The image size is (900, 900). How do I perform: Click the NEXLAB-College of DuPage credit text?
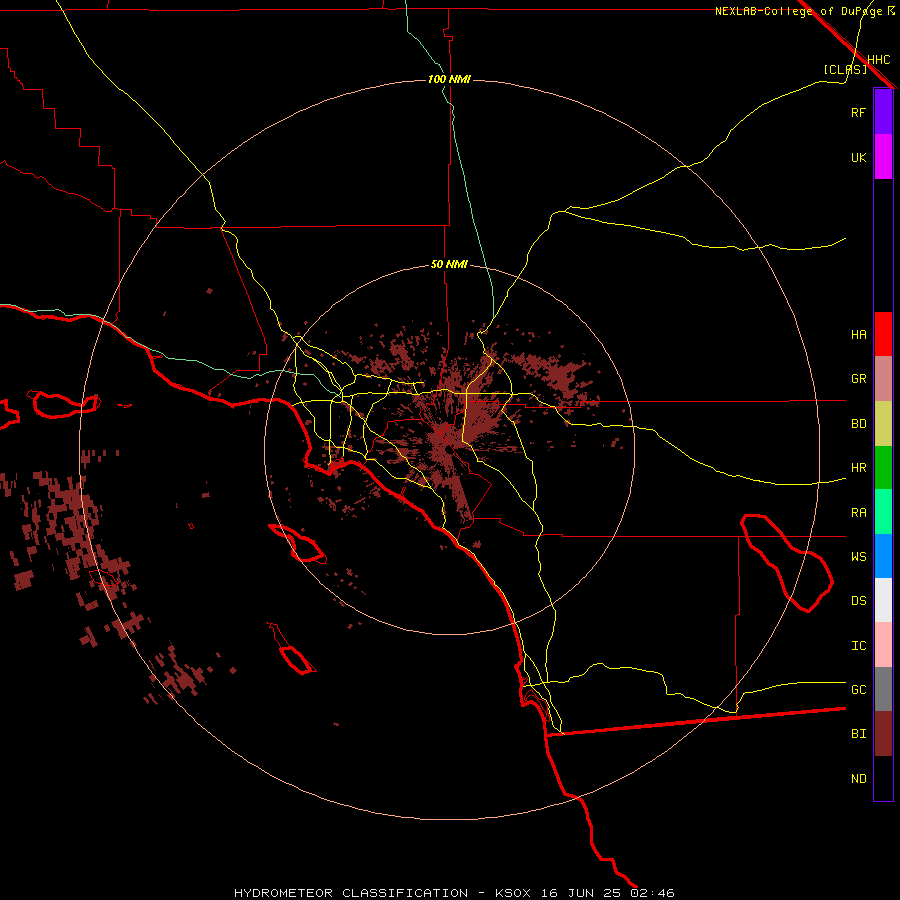[798, 11]
